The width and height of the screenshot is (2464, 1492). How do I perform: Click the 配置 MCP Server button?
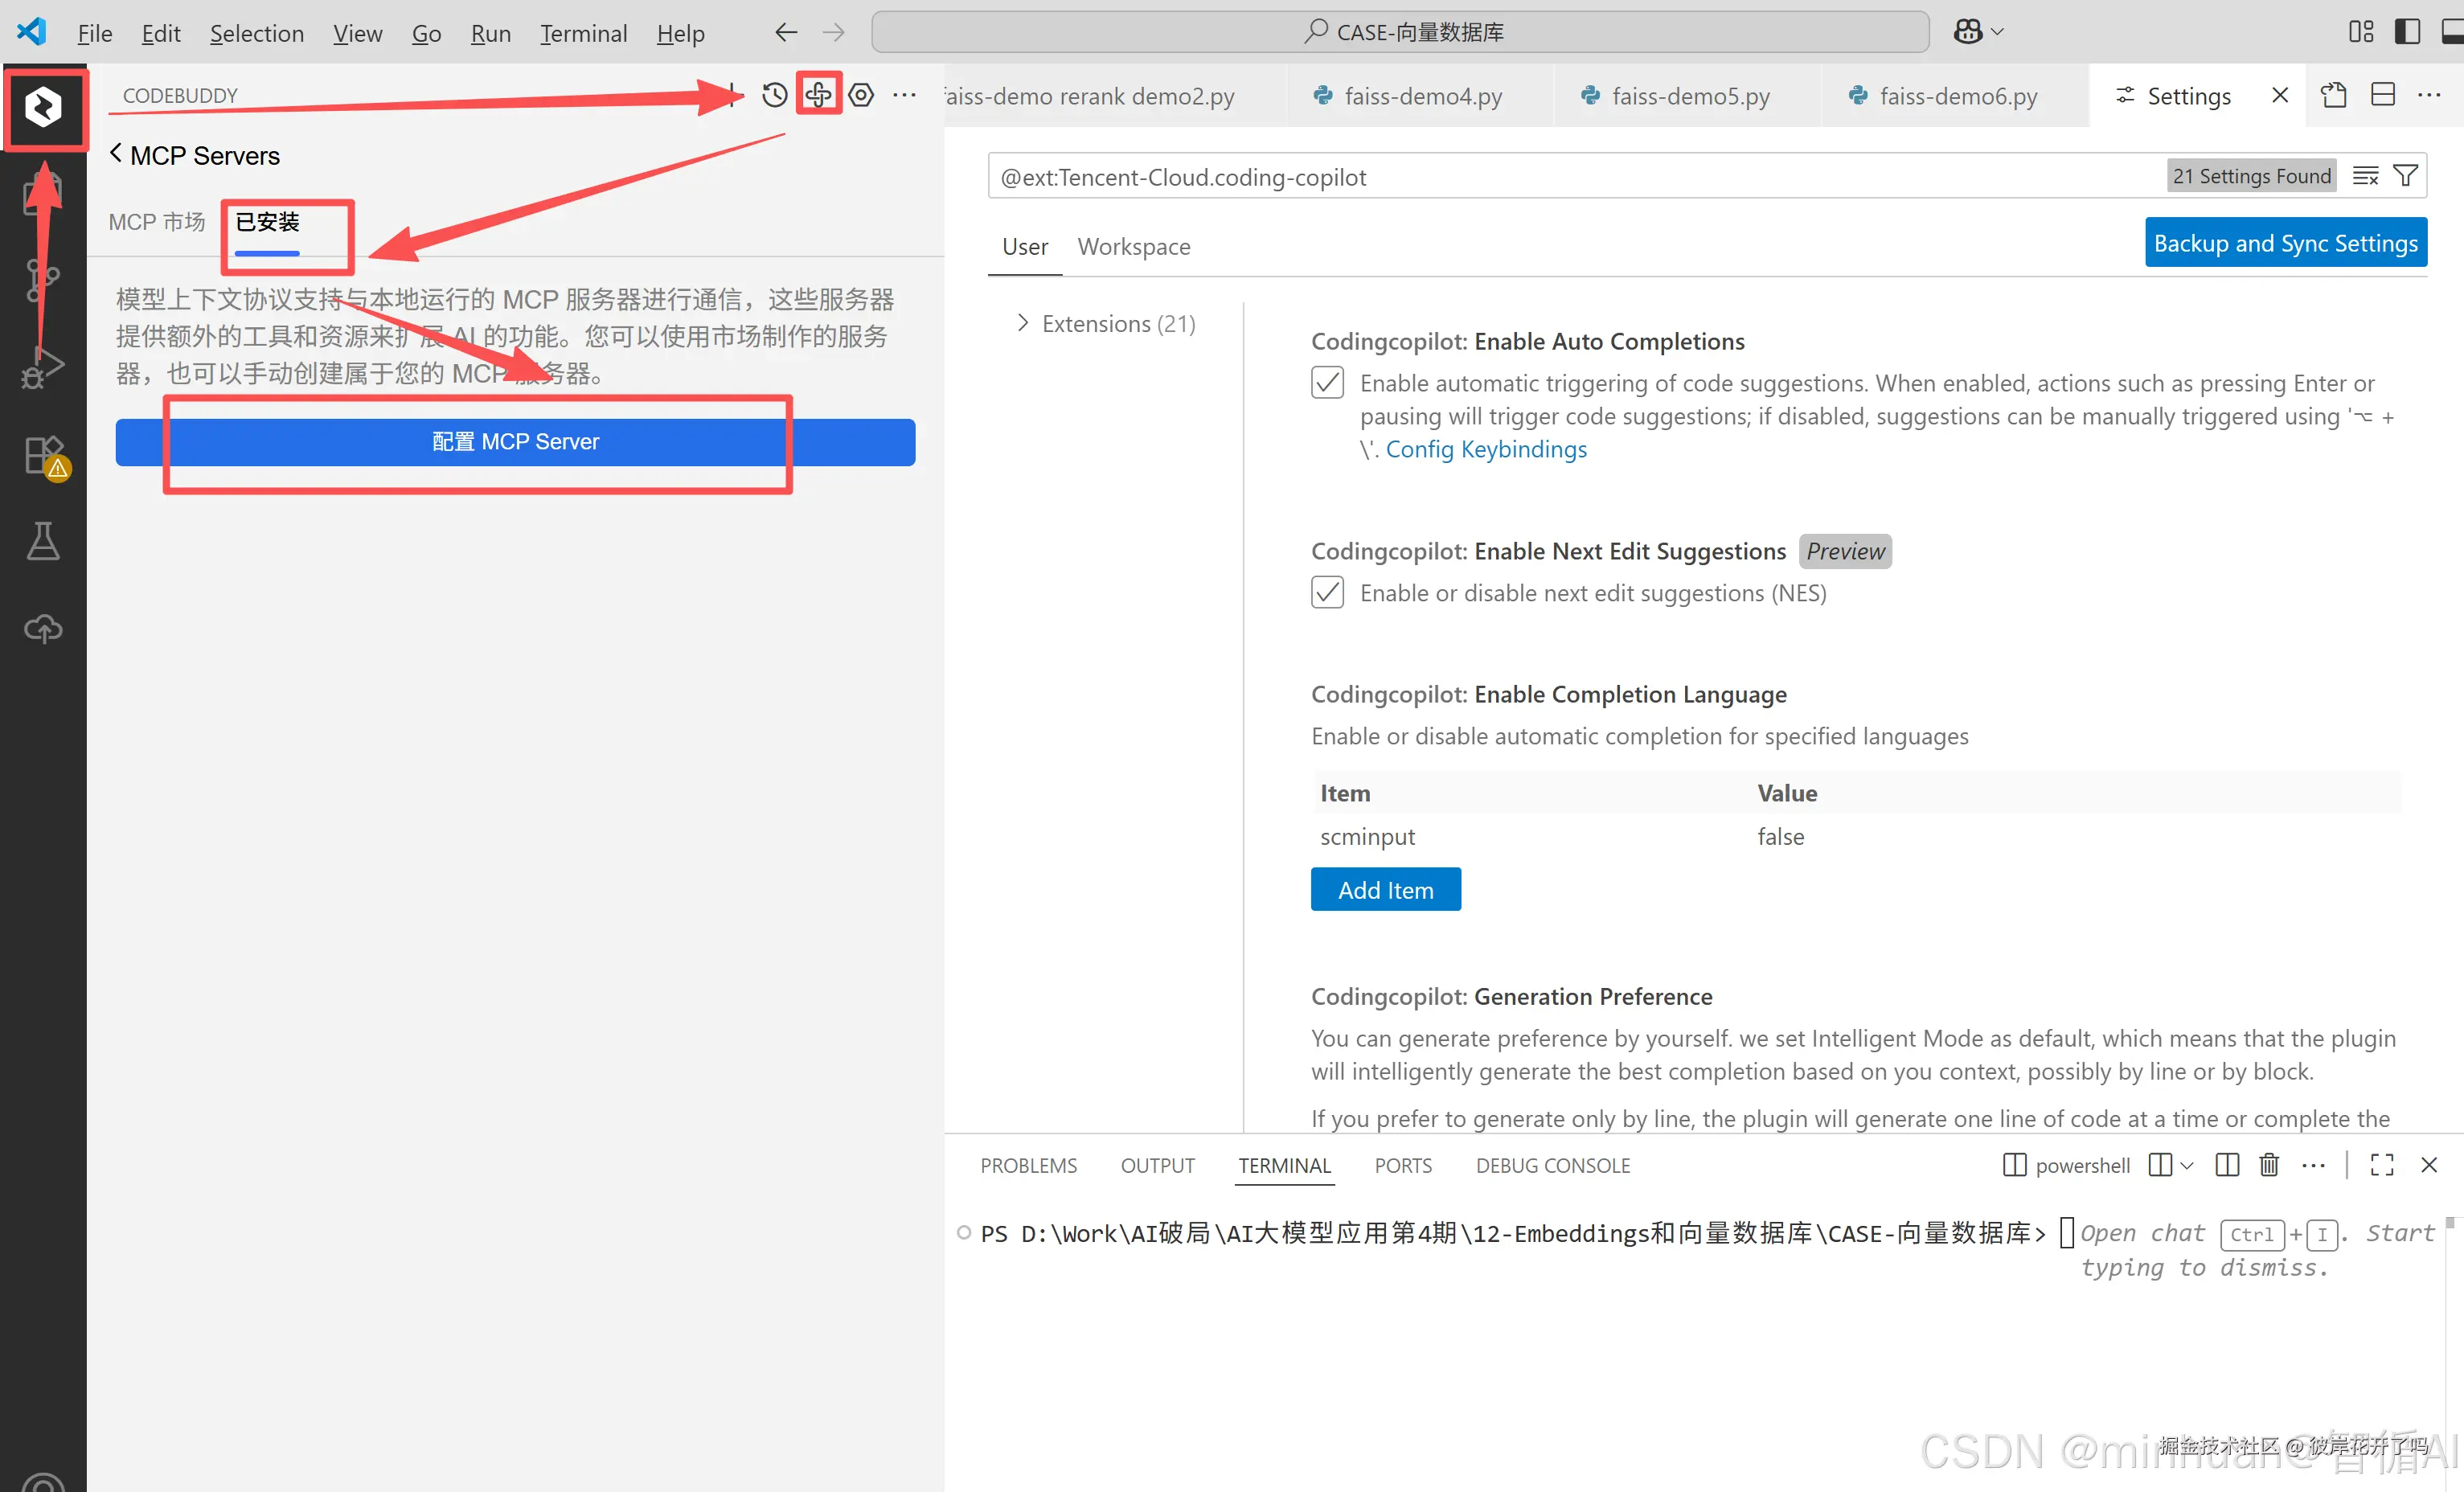pyautogui.click(x=515, y=442)
